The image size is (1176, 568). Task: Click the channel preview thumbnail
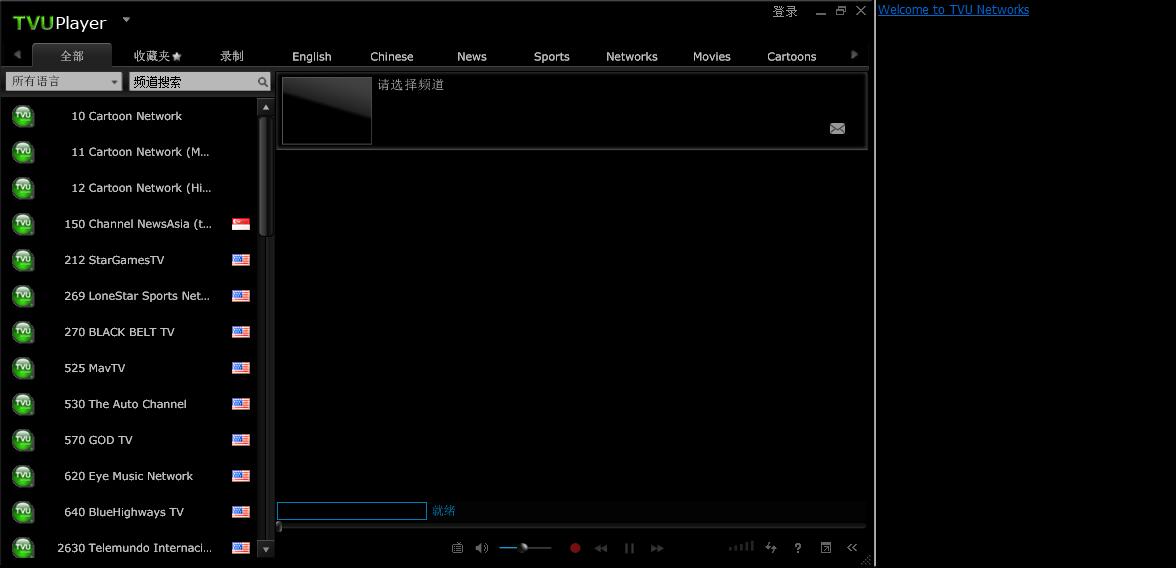[327, 110]
